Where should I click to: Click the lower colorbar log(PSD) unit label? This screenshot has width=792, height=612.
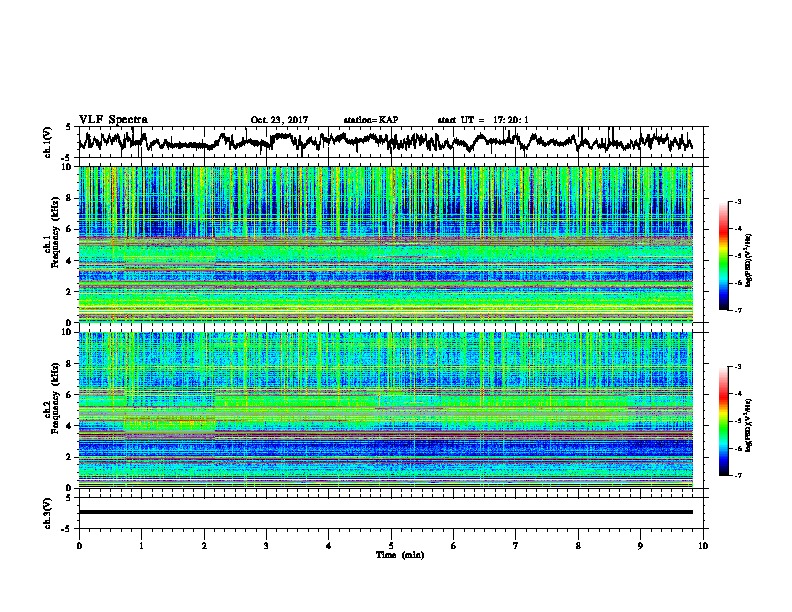coord(749,425)
